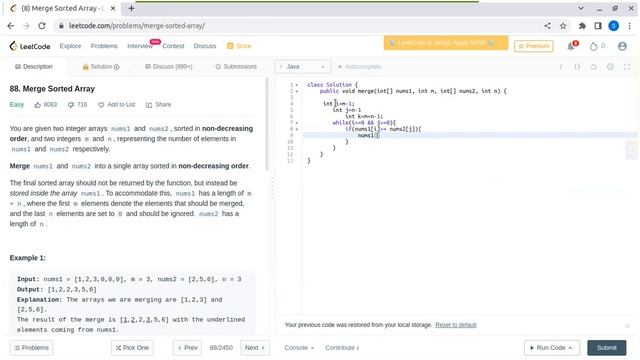
Task: Open Run Code options arrow
Action: pyautogui.click(x=571, y=348)
